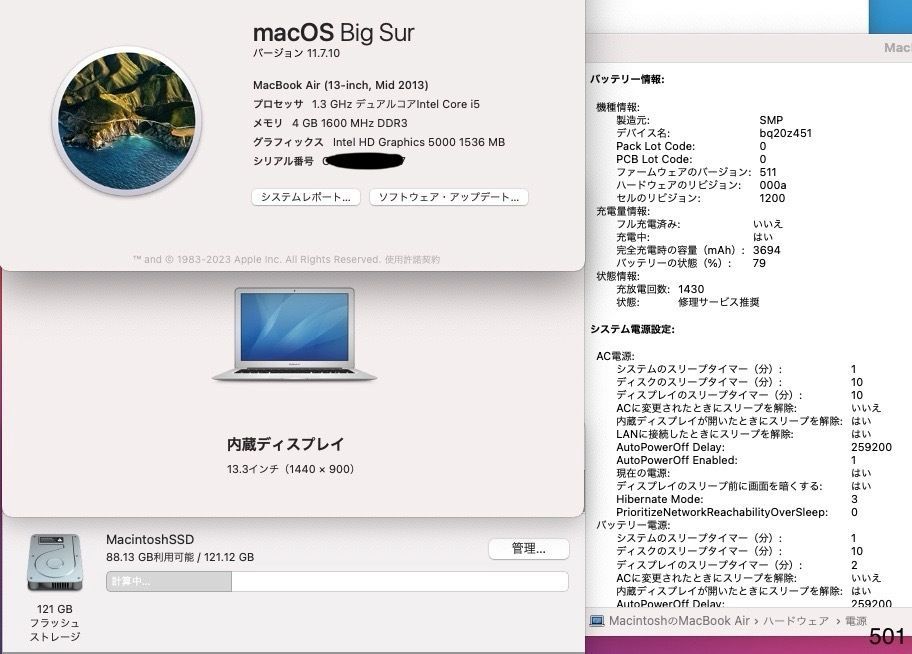The height and width of the screenshot is (654, 912).
Task: Click the メモリ 4 GB line
Action: [330, 123]
